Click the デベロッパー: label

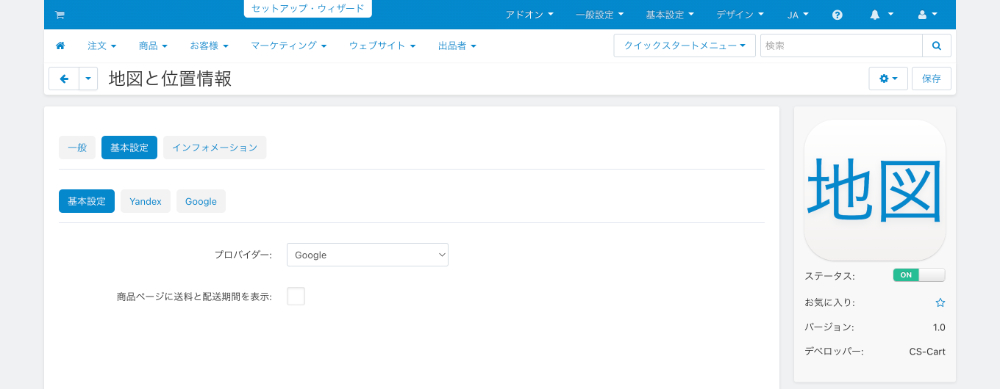pyautogui.click(x=834, y=352)
